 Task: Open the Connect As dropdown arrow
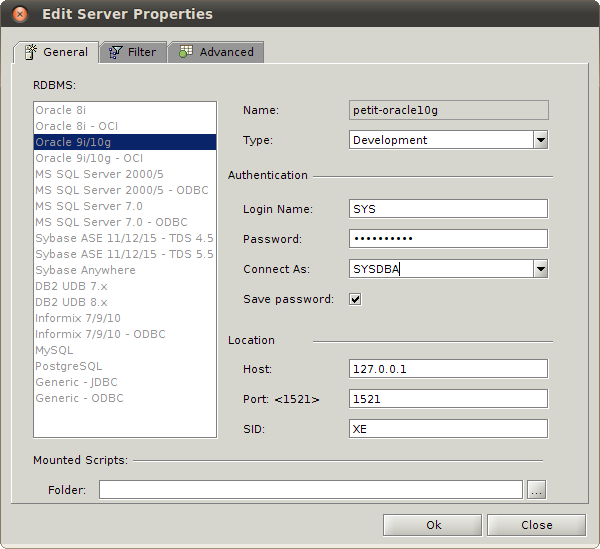coord(541,269)
